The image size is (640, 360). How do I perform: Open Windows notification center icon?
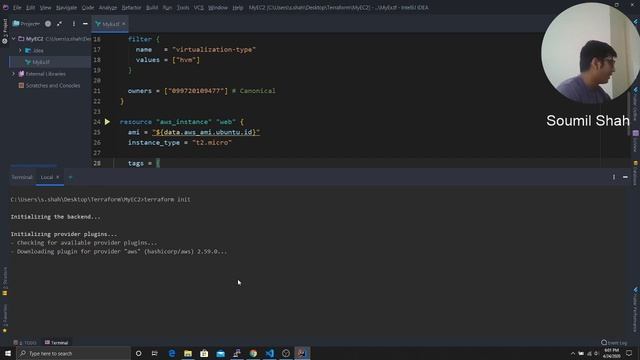[x=629, y=353]
